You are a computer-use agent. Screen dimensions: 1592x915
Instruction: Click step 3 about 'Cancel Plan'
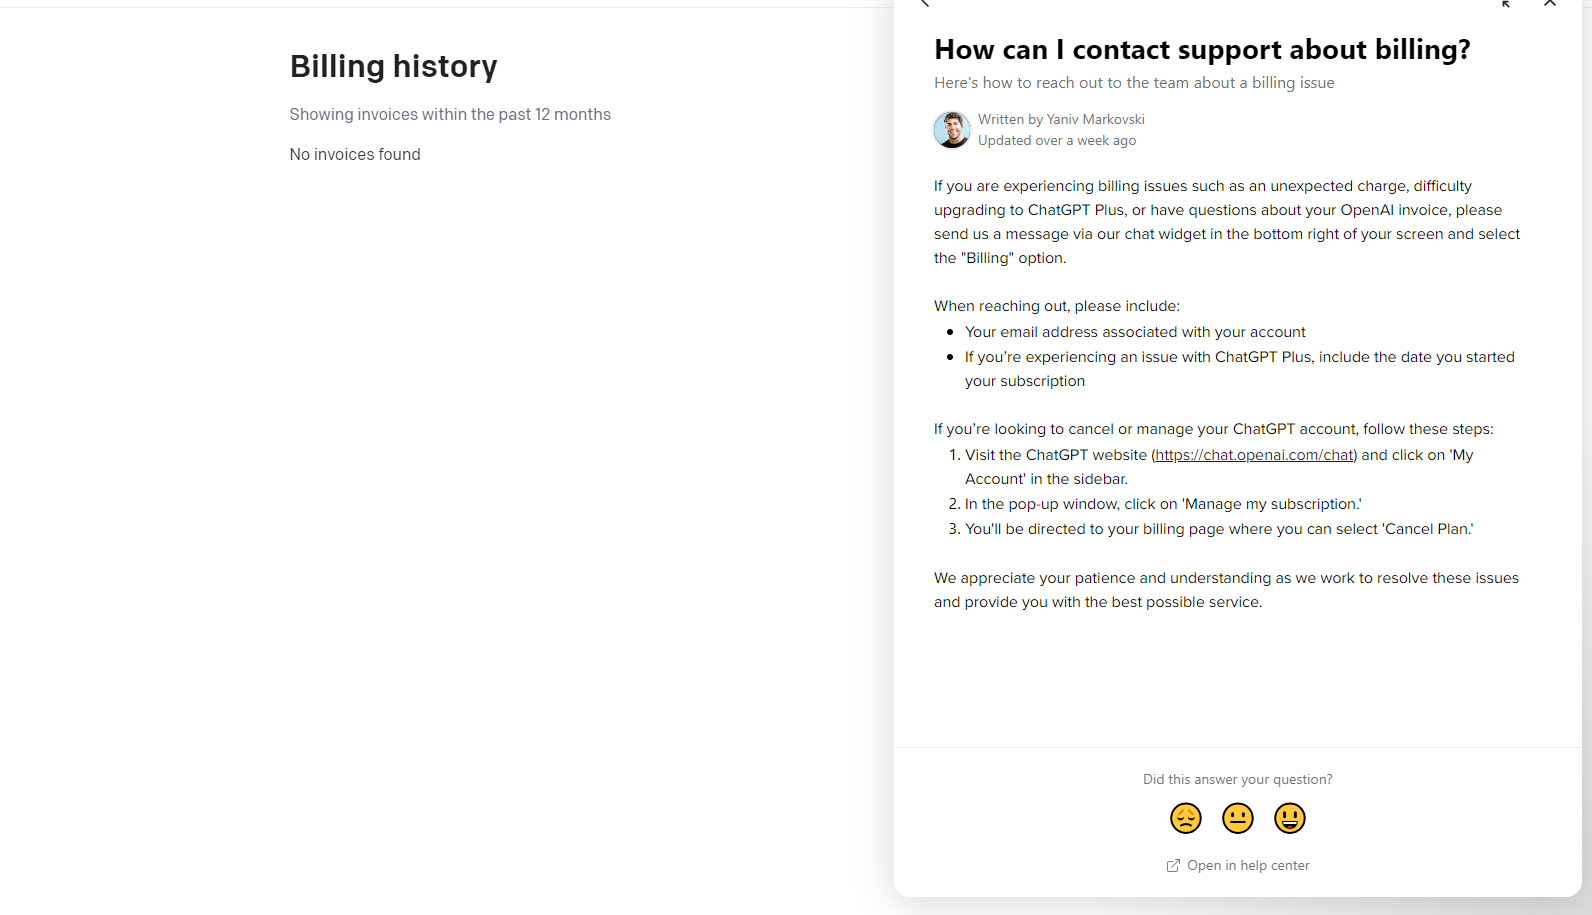pos(1218,529)
